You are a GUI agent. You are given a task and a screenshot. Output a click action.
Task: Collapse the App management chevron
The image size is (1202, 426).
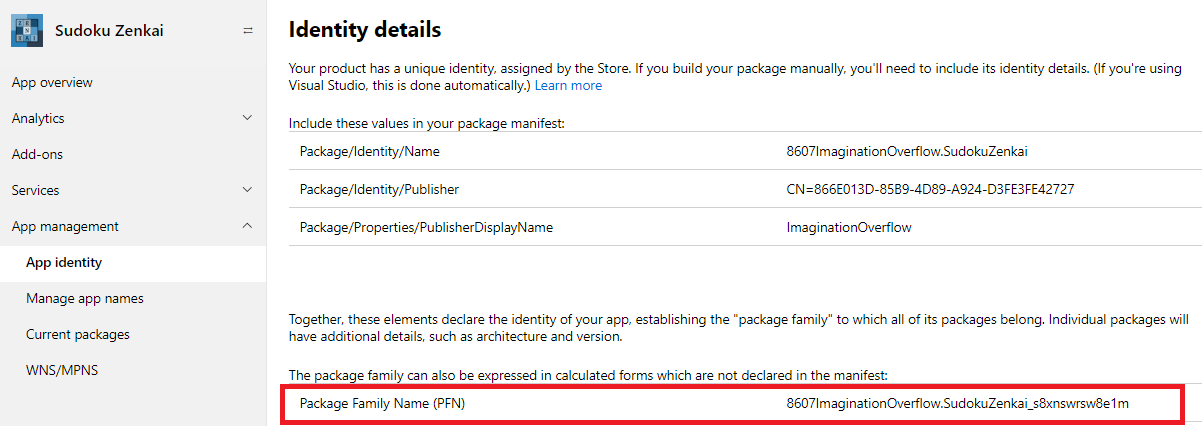248,226
